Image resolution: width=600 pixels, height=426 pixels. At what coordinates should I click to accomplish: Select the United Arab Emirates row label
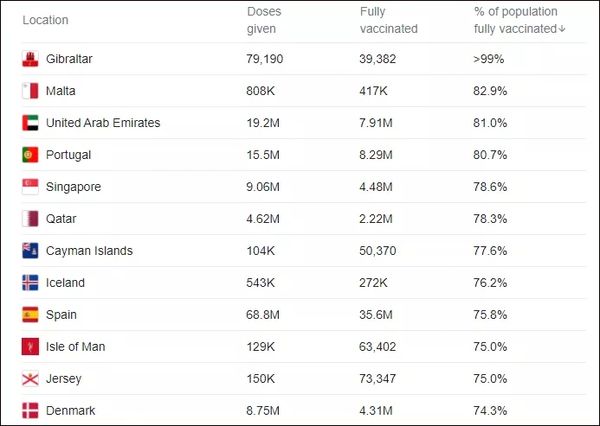(x=102, y=123)
